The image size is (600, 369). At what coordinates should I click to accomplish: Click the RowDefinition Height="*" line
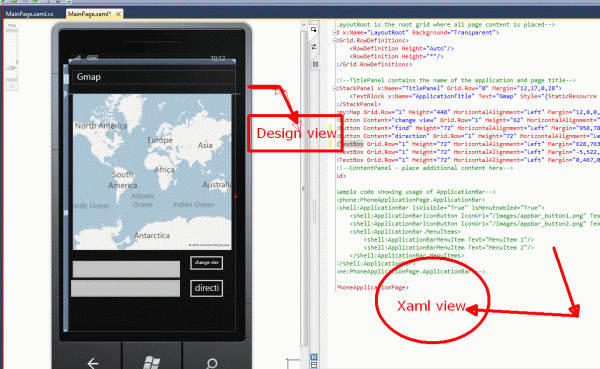click(x=396, y=57)
